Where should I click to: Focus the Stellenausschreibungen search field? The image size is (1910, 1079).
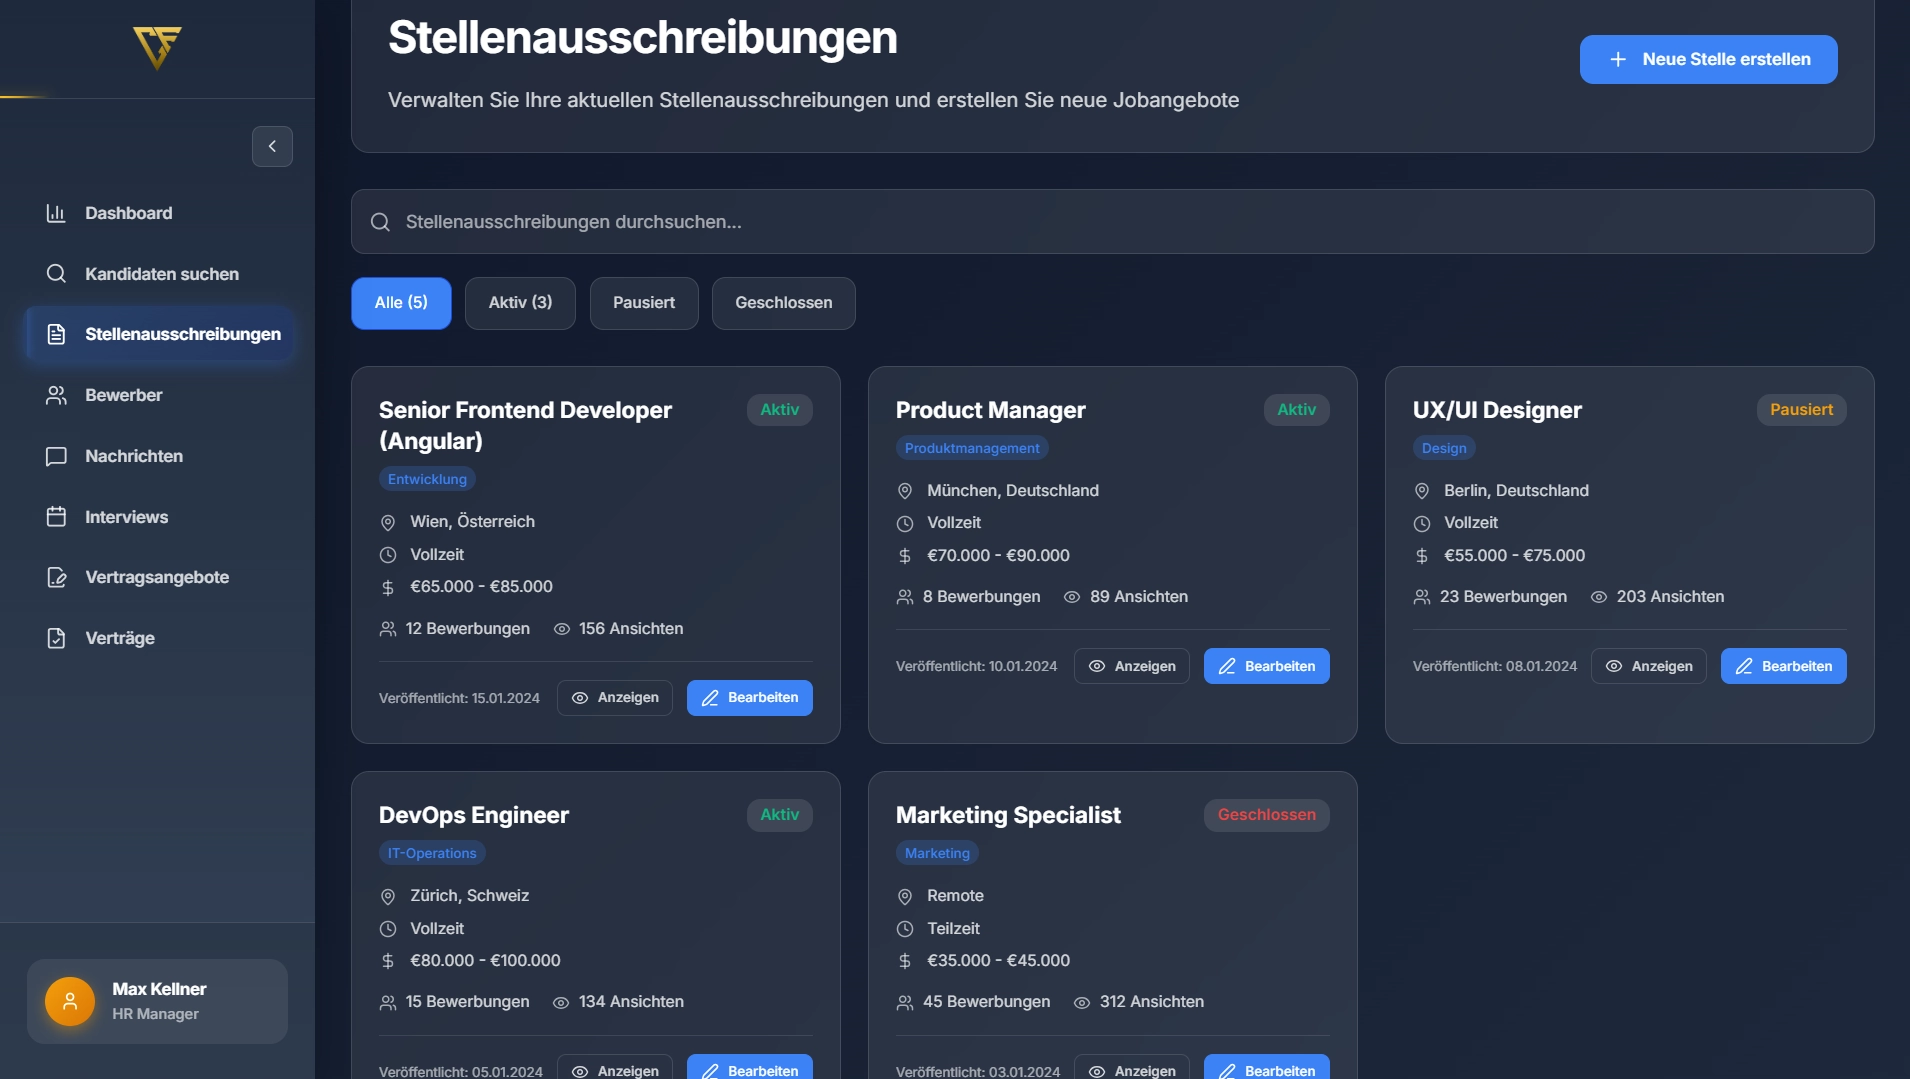(x=1112, y=222)
